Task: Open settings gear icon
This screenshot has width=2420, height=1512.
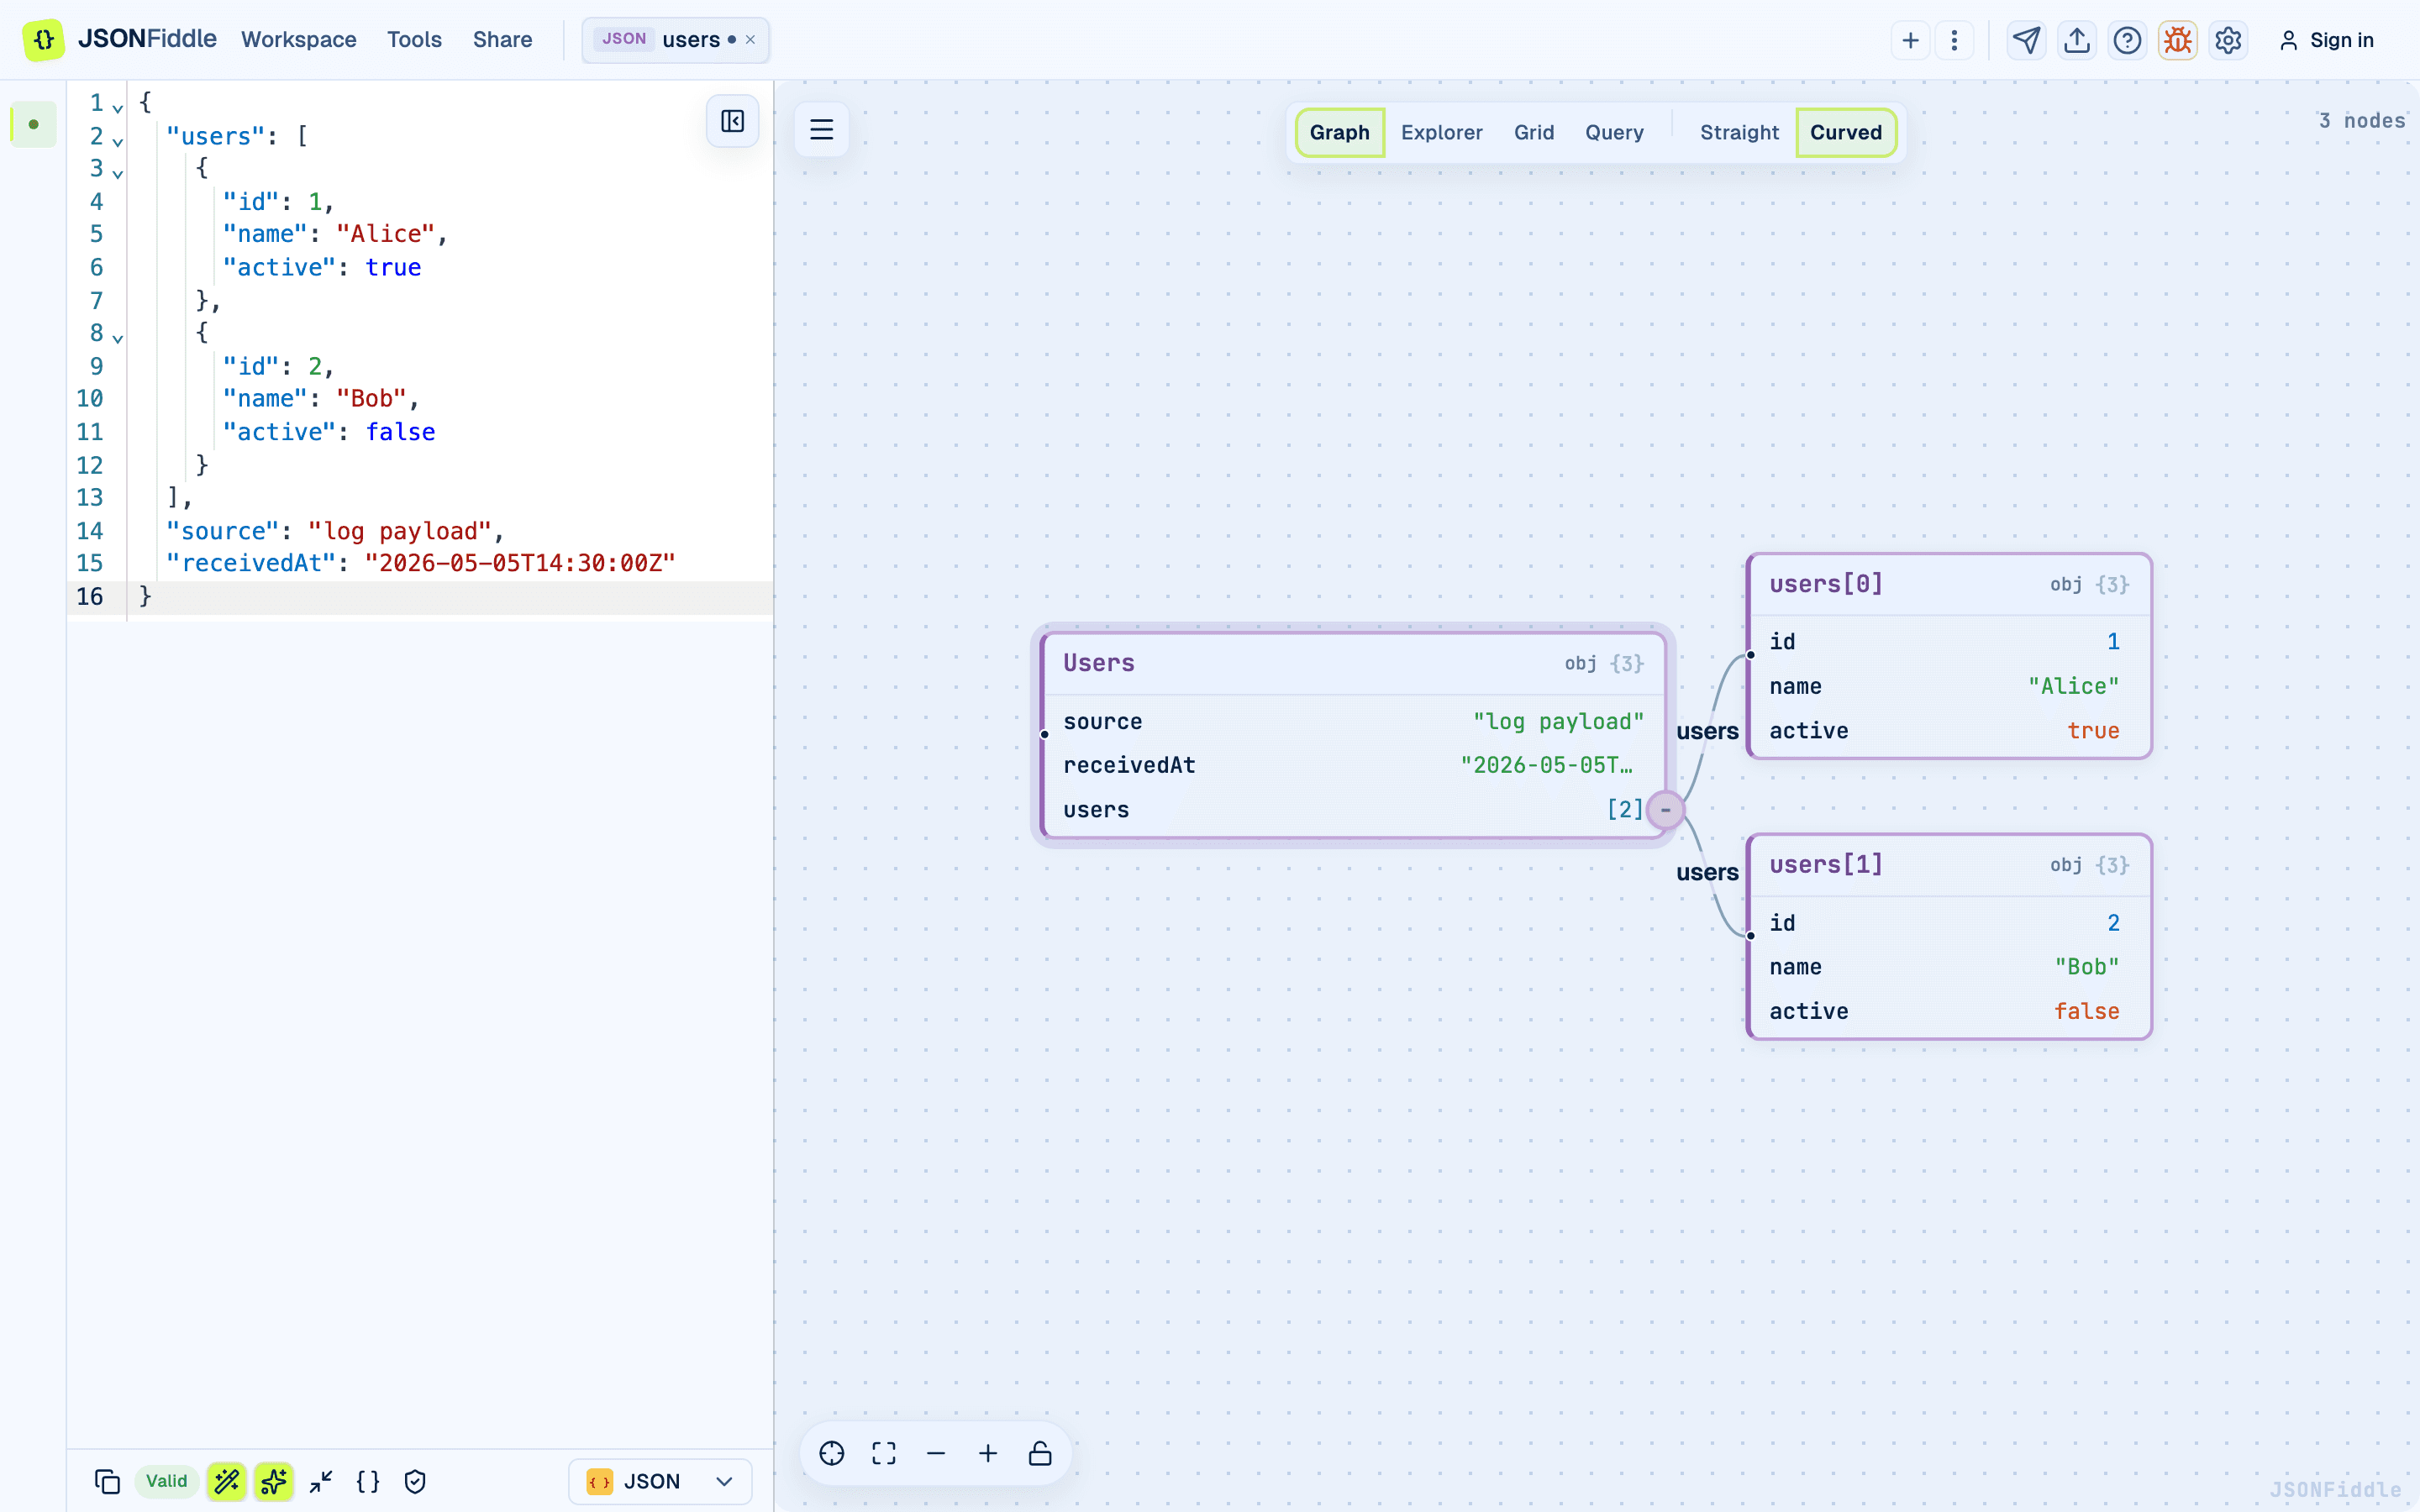Action: click(2228, 40)
